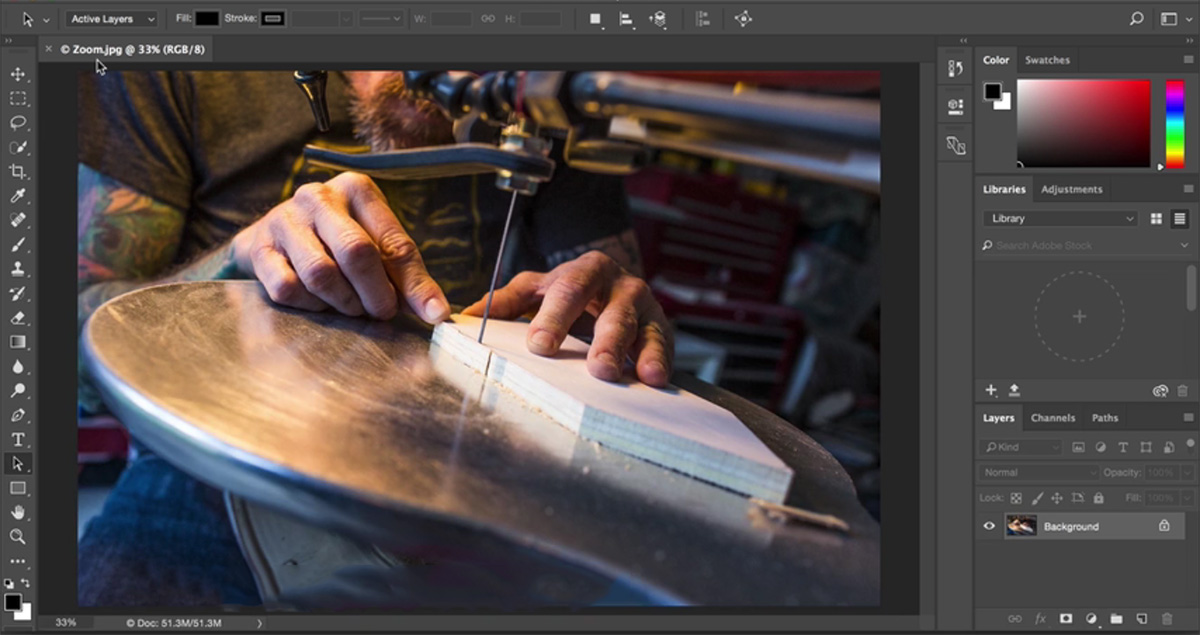The height and width of the screenshot is (635, 1200).
Task: Open the Adjustments panel tab
Action: [x=1071, y=189]
